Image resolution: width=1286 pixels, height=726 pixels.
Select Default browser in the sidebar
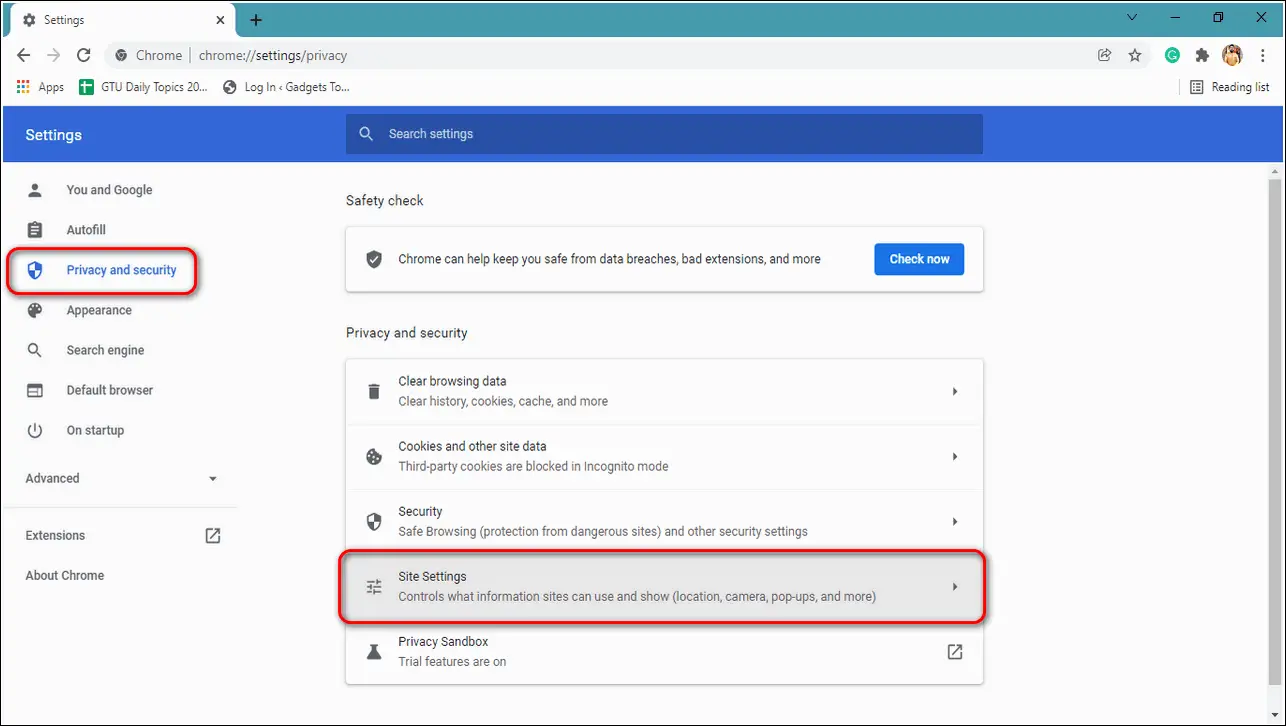click(x=110, y=390)
